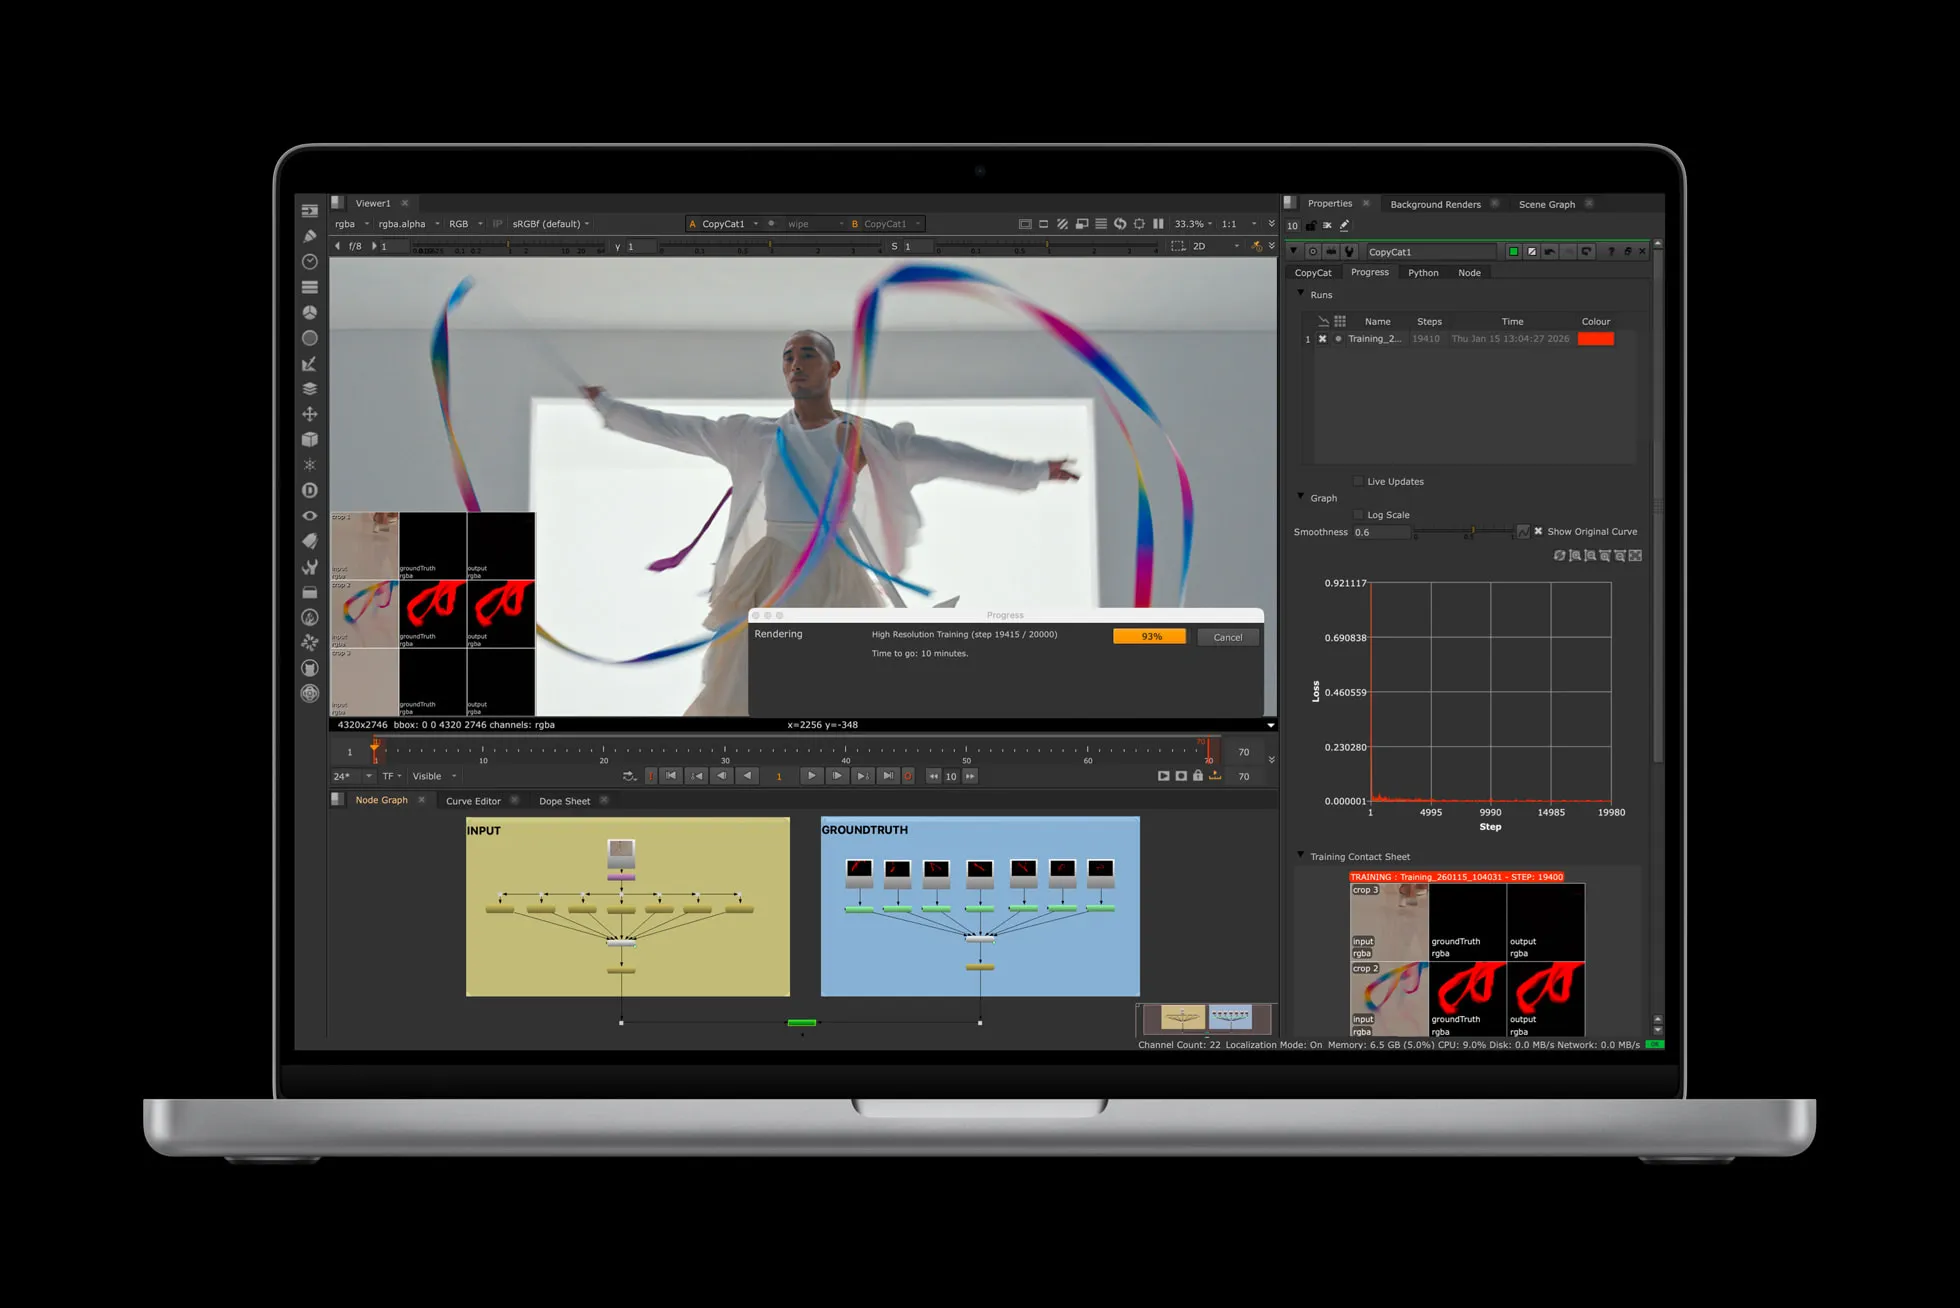Screen dimensions: 1960x1308
Task: Enable Log Scale for the graph
Action: tap(1358, 514)
